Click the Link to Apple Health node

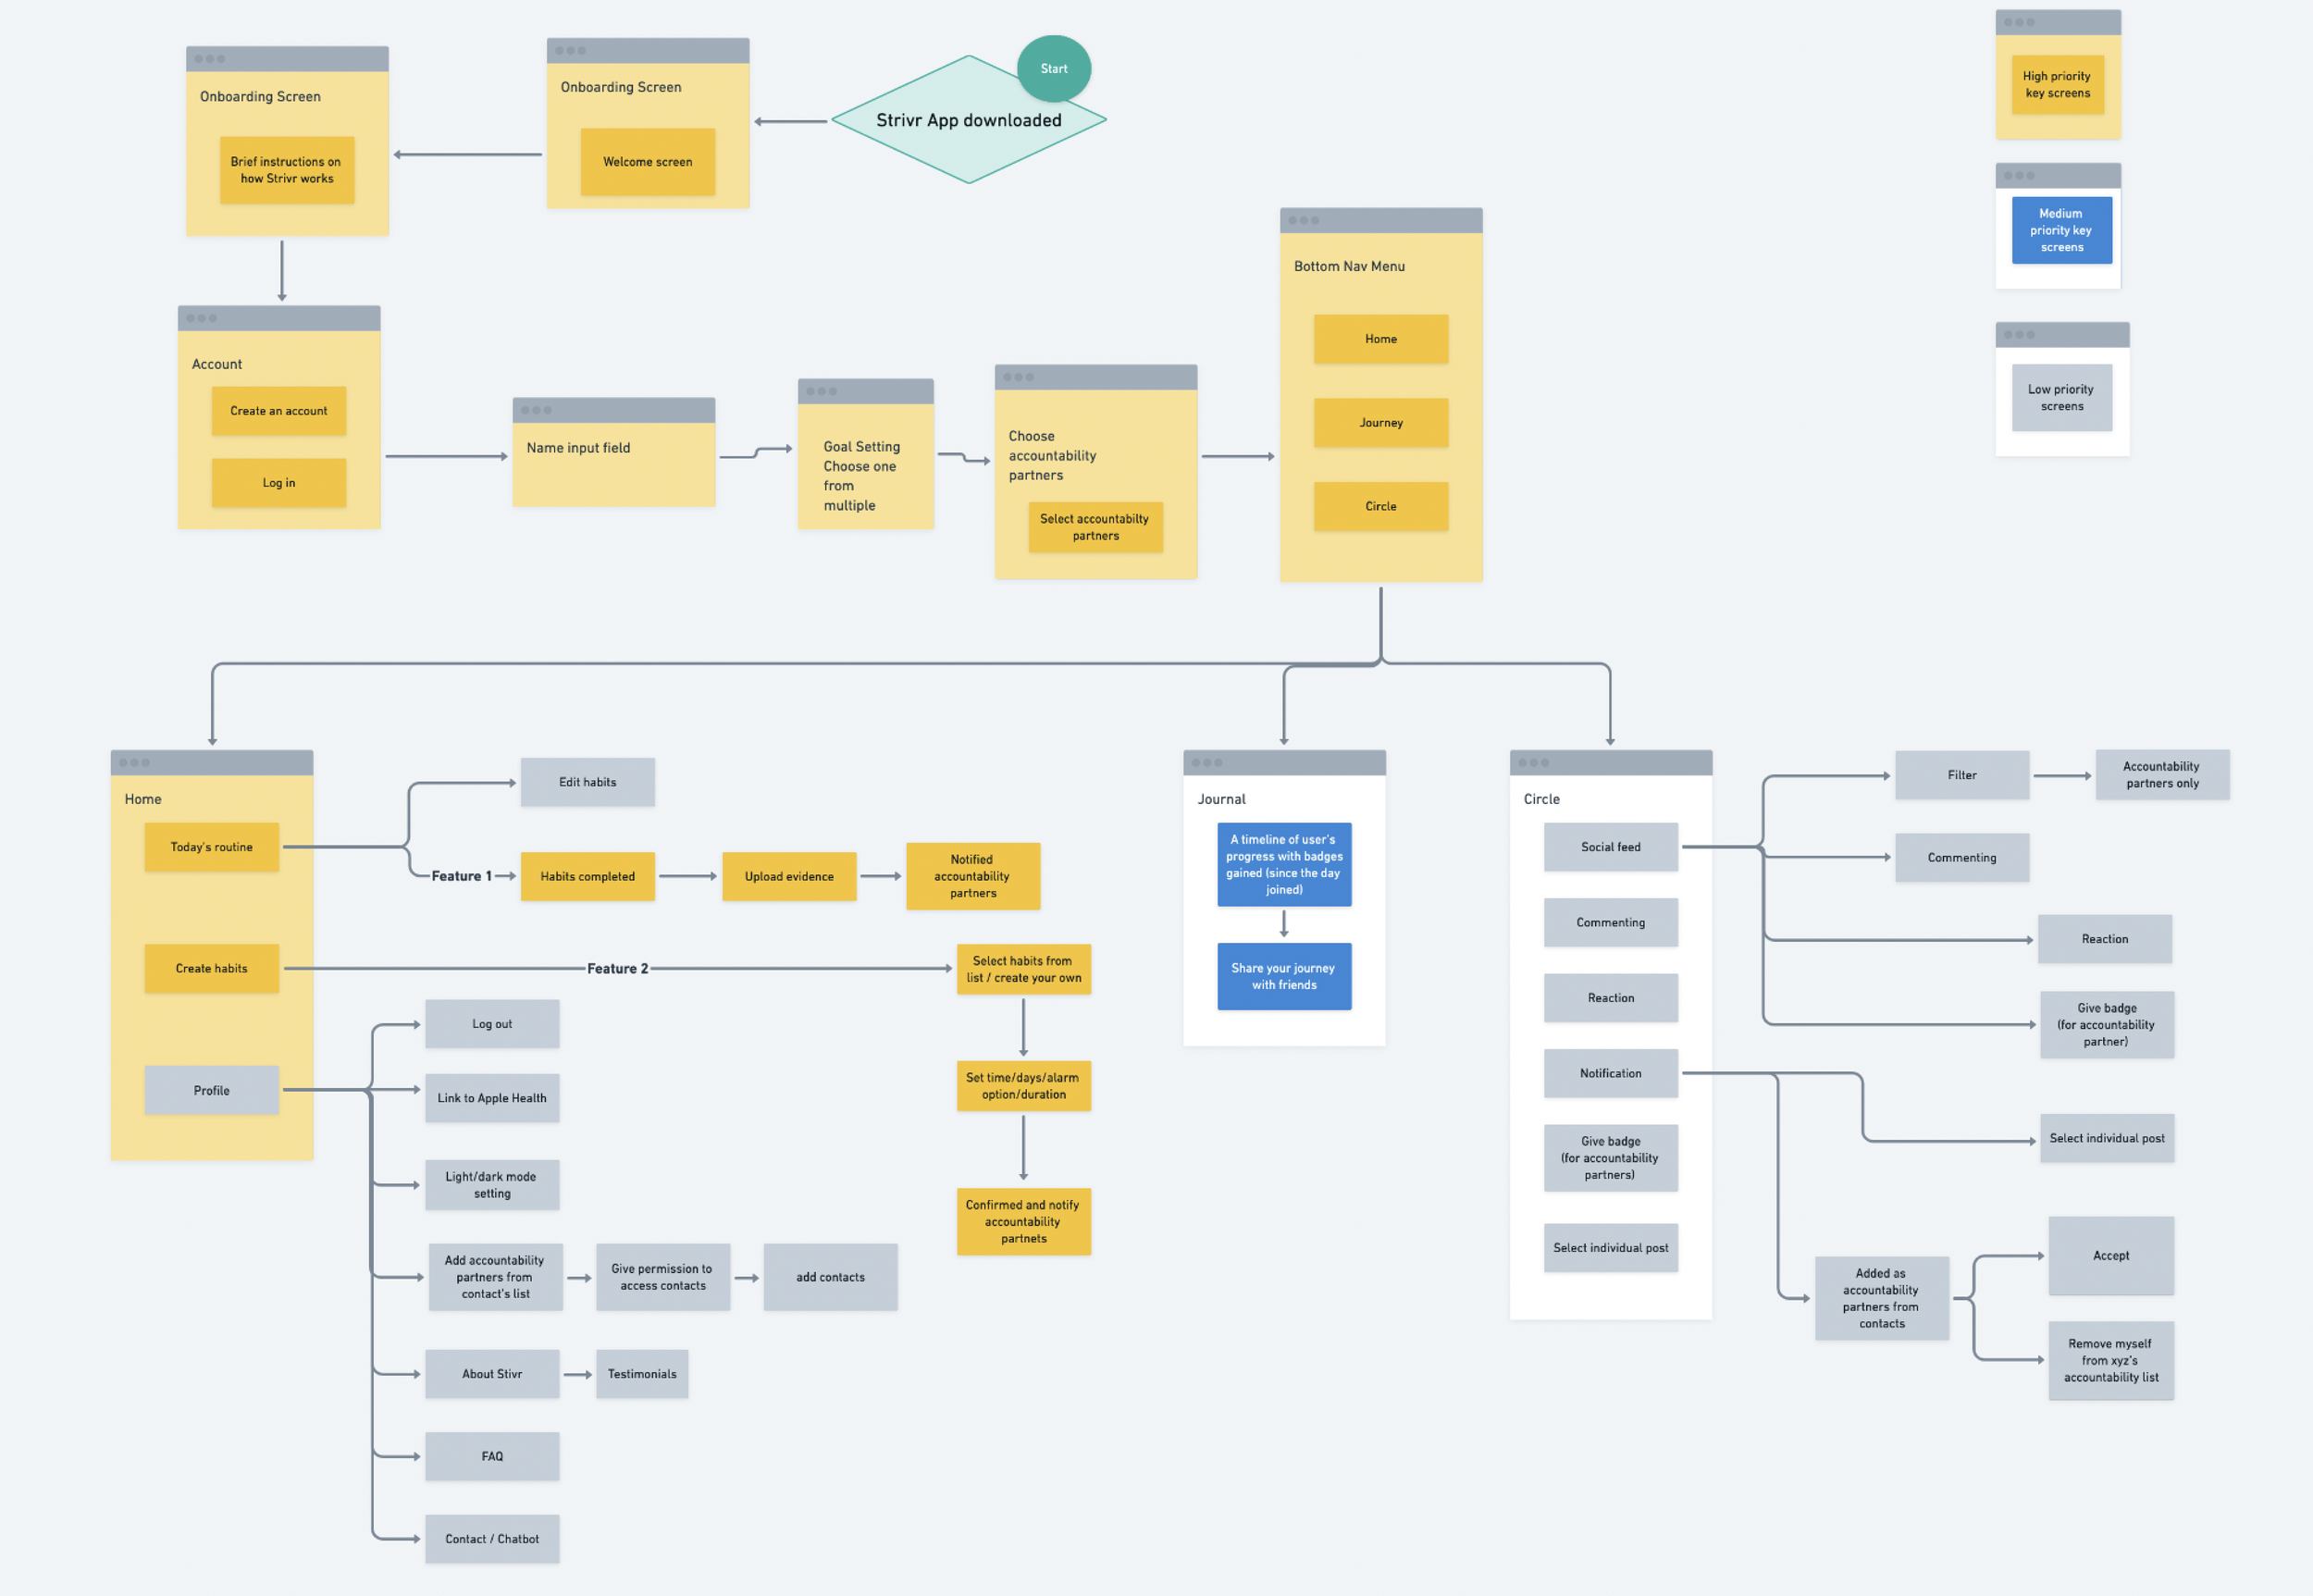tap(491, 1098)
